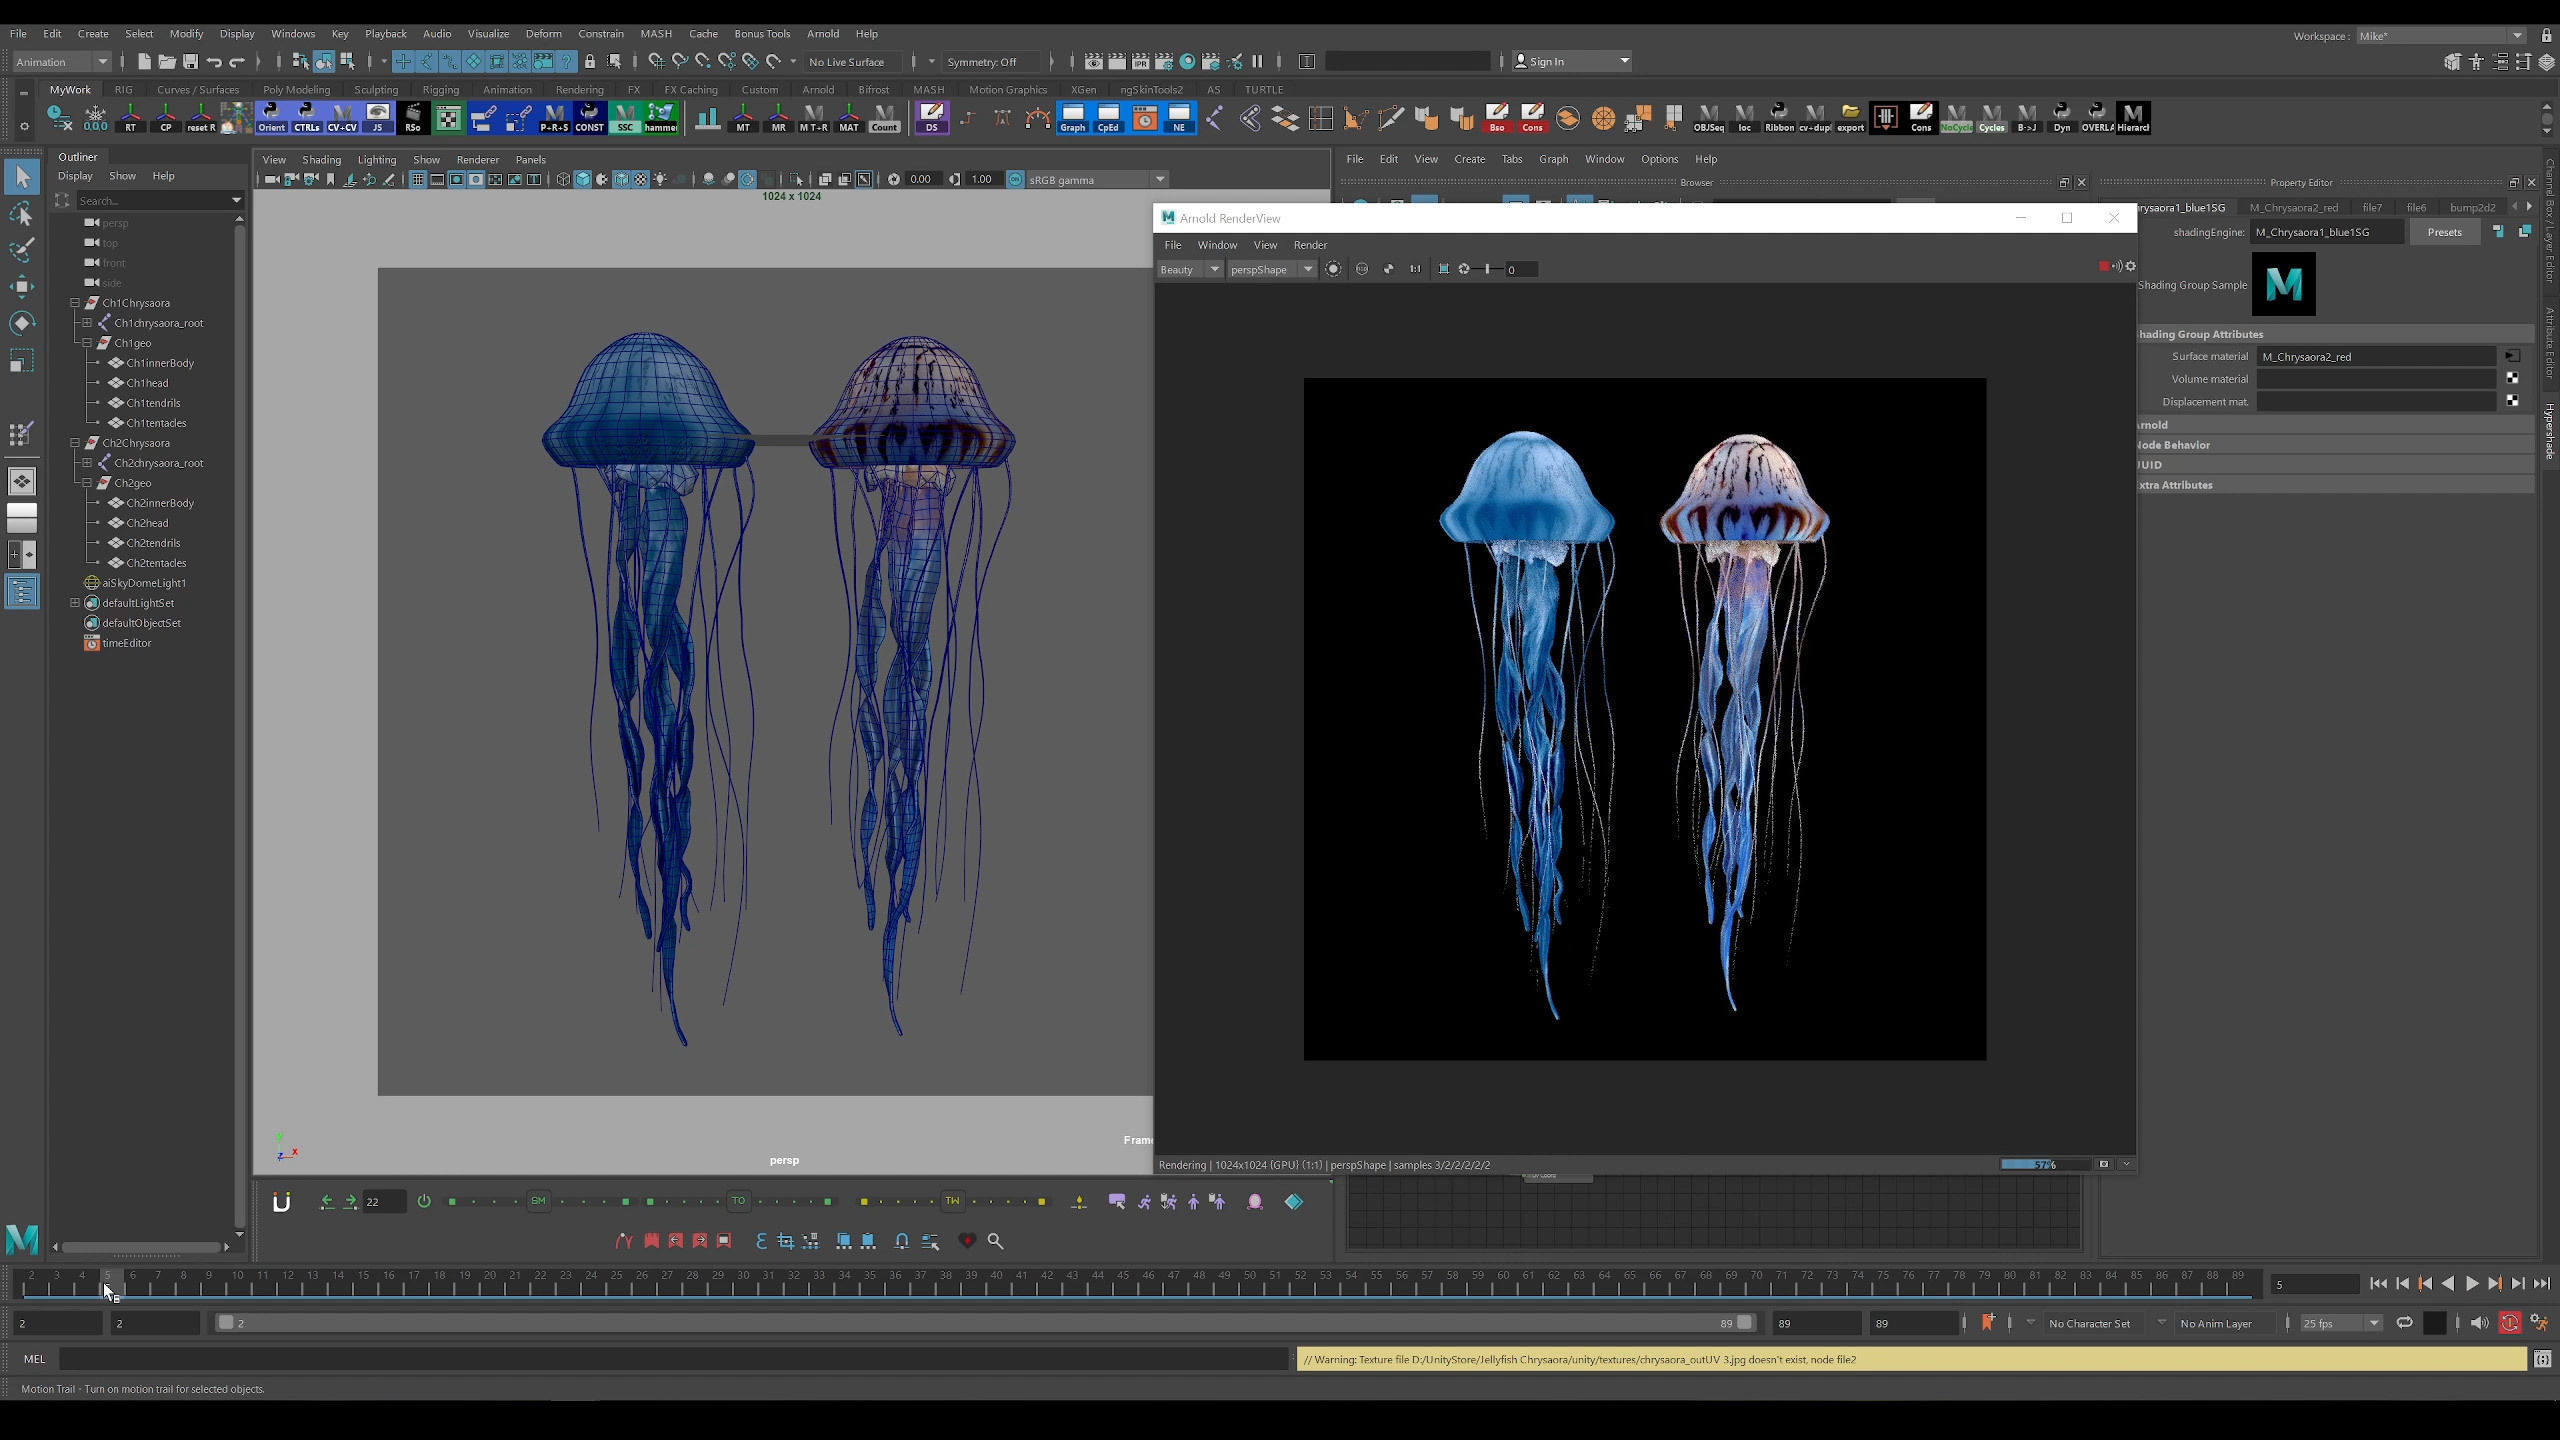Viewport: 2560px width, 1440px height.
Task: Click the CTRLs shelf icon
Action: click(307, 117)
